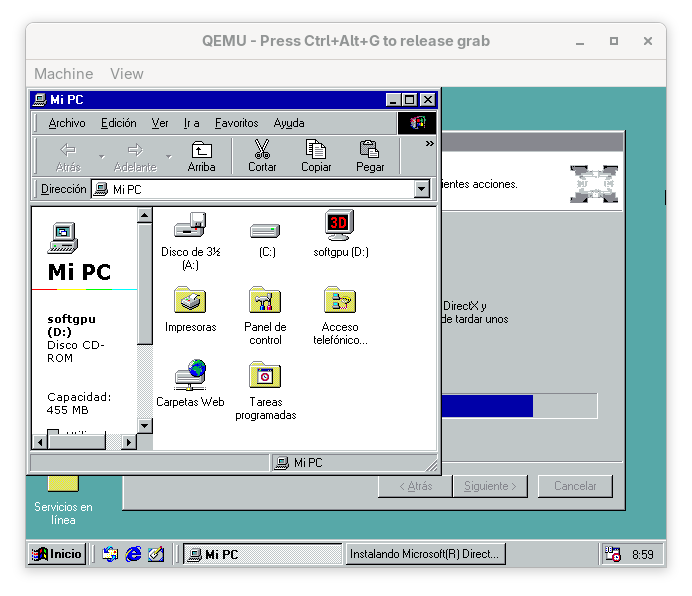Open Acceso telefónico a redes icon
Viewport: 692px width, 596px height.
(340, 301)
